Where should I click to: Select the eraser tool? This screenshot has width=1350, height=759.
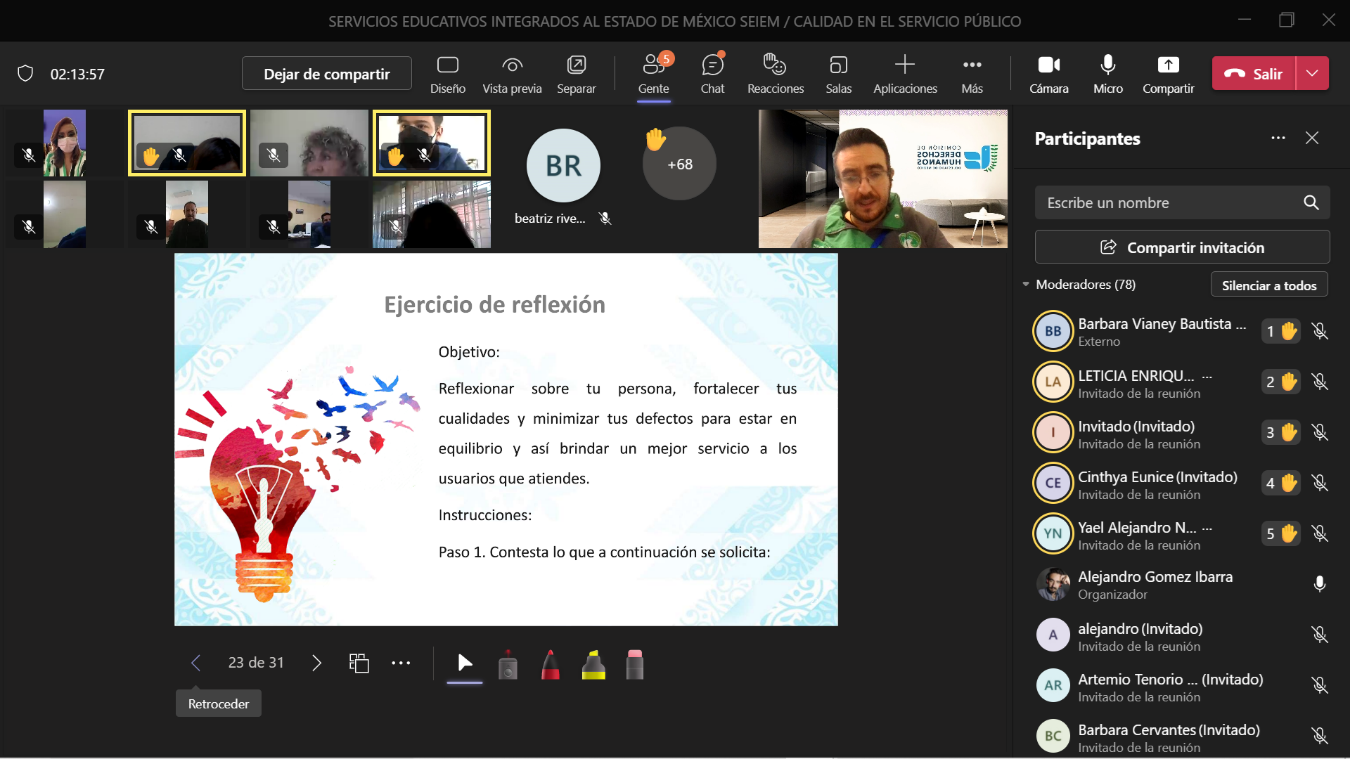click(x=635, y=664)
